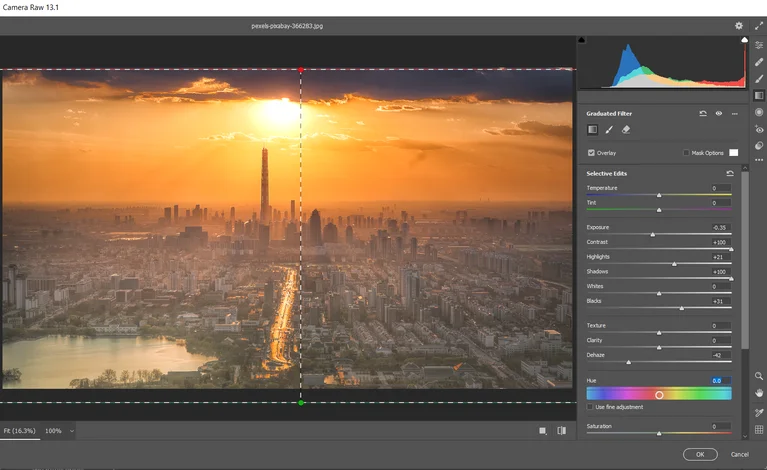Select the Spot Removal bandage tool
The image size is (767, 470).
pos(759,62)
